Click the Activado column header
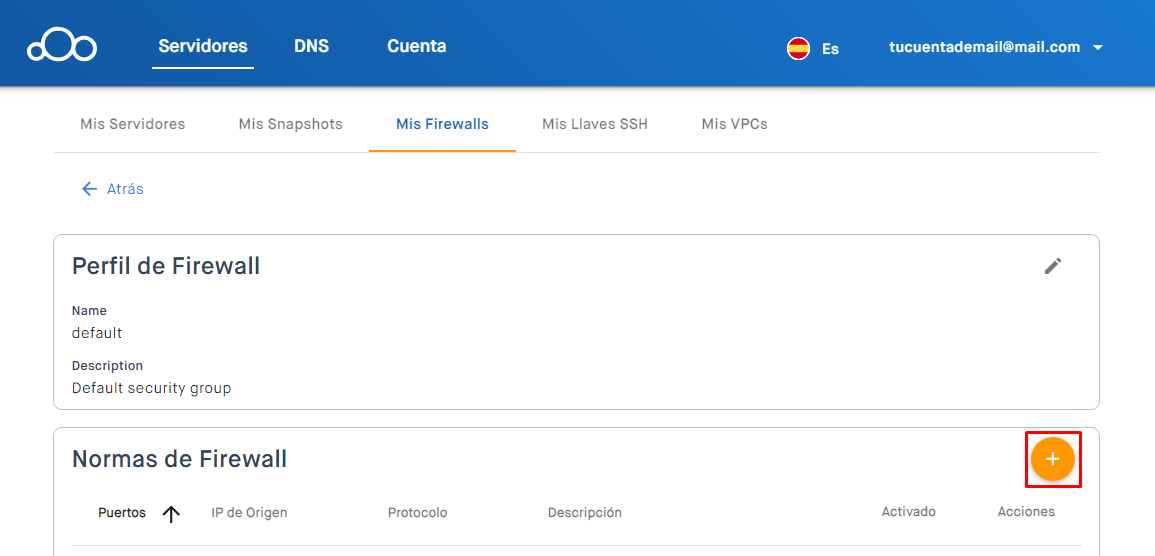The image size is (1155, 556). pyautogui.click(x=909, y=511)
